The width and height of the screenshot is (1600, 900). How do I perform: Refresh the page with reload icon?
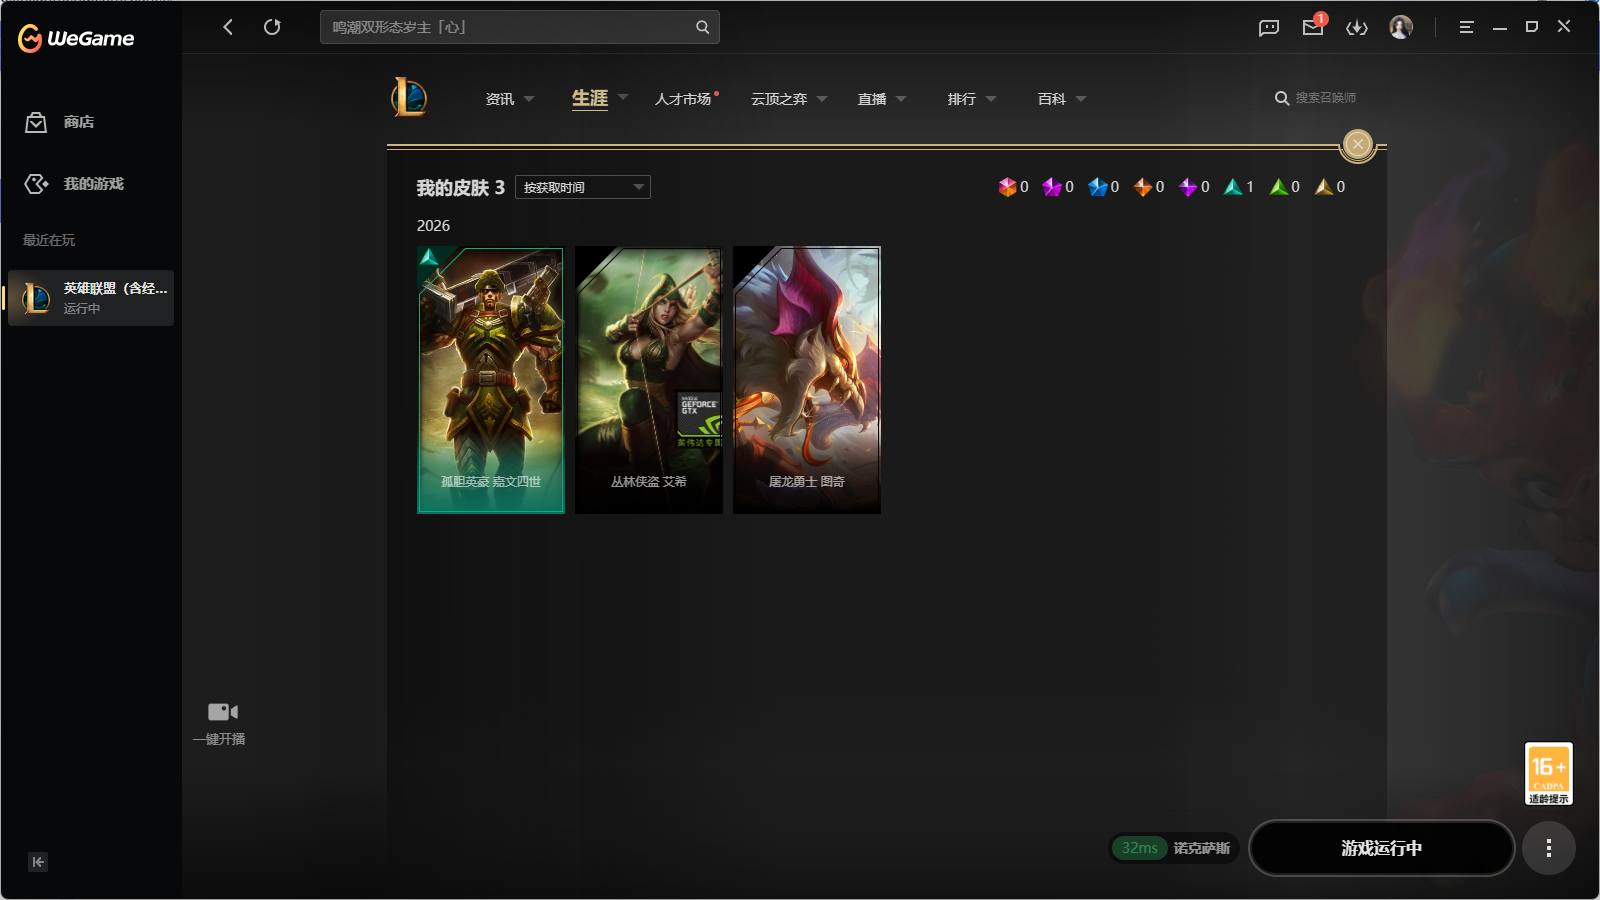tap(272, 27)
